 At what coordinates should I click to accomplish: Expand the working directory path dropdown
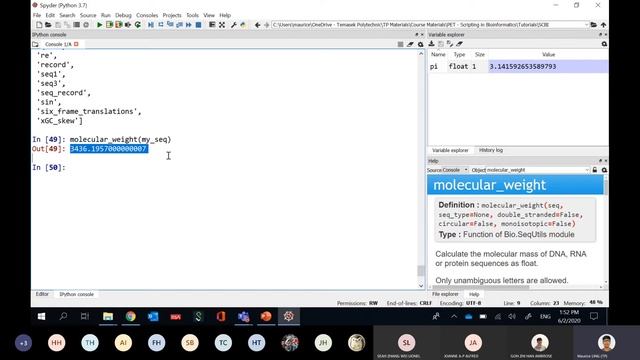[x=587, y=25]
